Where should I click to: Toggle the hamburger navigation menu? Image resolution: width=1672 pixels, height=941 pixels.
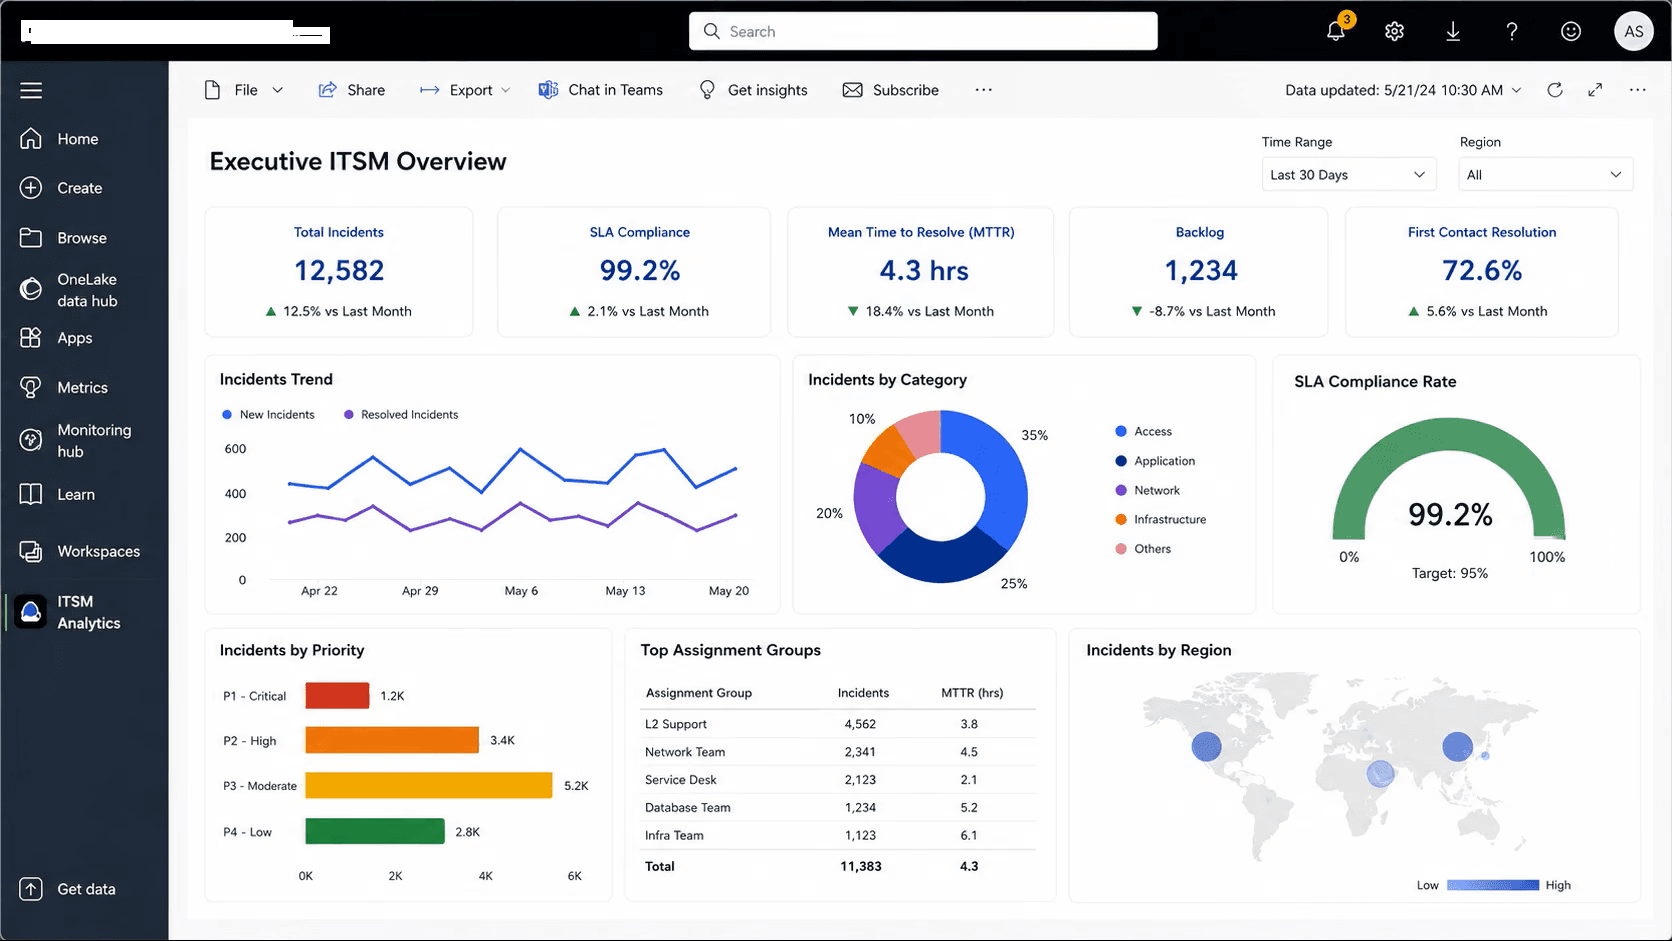point(31,90)
